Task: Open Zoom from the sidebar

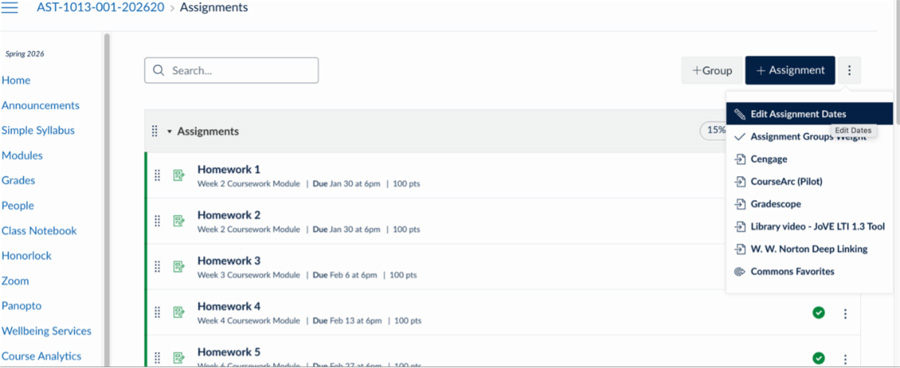Action: [x=15, y=281]
